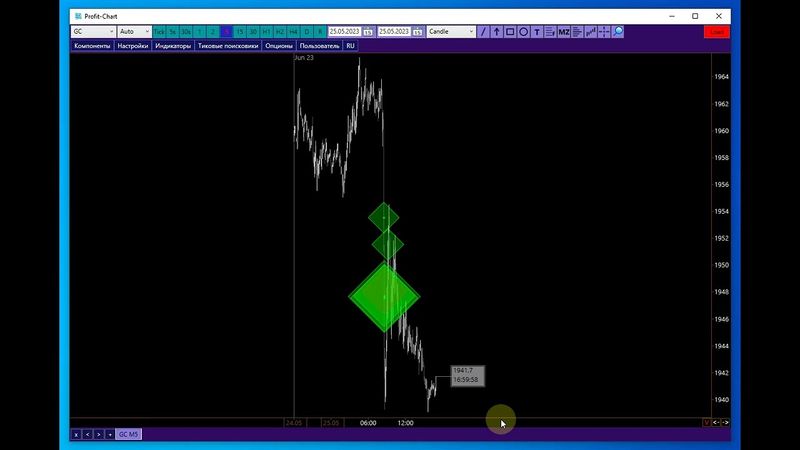Pick the circle drawing tool
Image resolution: width=800 pixels, height=450 pixels.
tap(523, 32)
